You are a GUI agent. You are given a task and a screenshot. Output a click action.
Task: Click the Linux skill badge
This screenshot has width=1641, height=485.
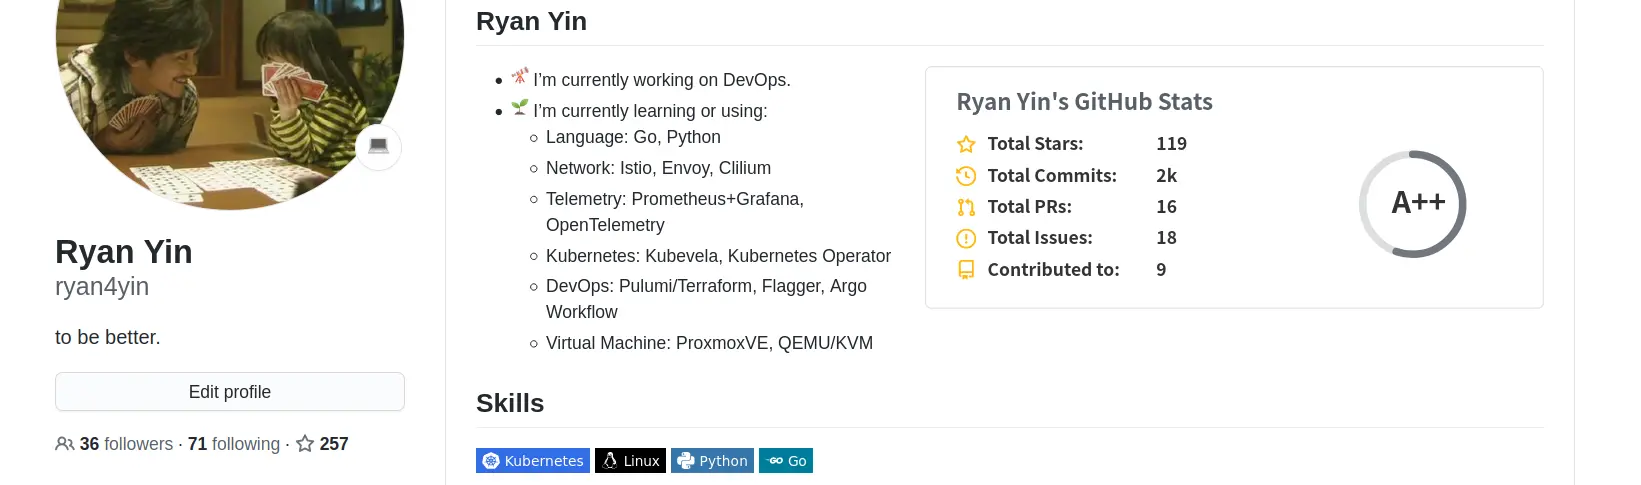[x=630, y=461]
